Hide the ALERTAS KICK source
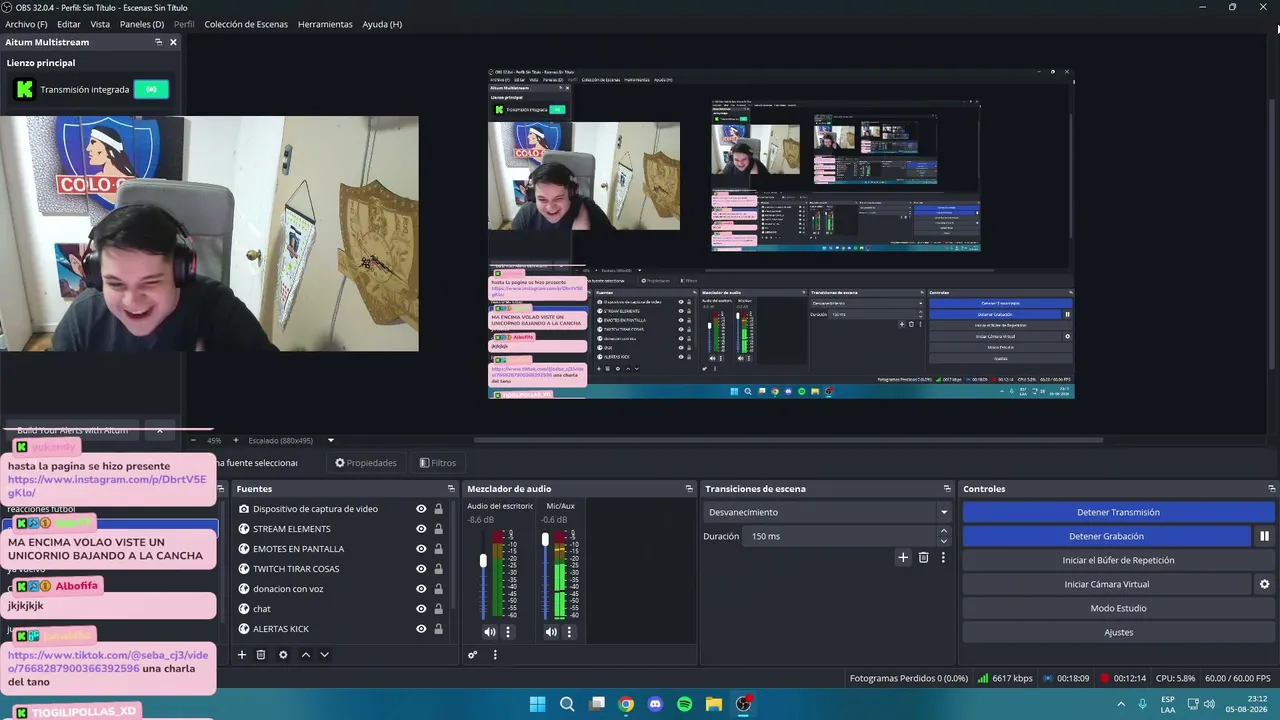1280x720 pixels. point(421,629)
